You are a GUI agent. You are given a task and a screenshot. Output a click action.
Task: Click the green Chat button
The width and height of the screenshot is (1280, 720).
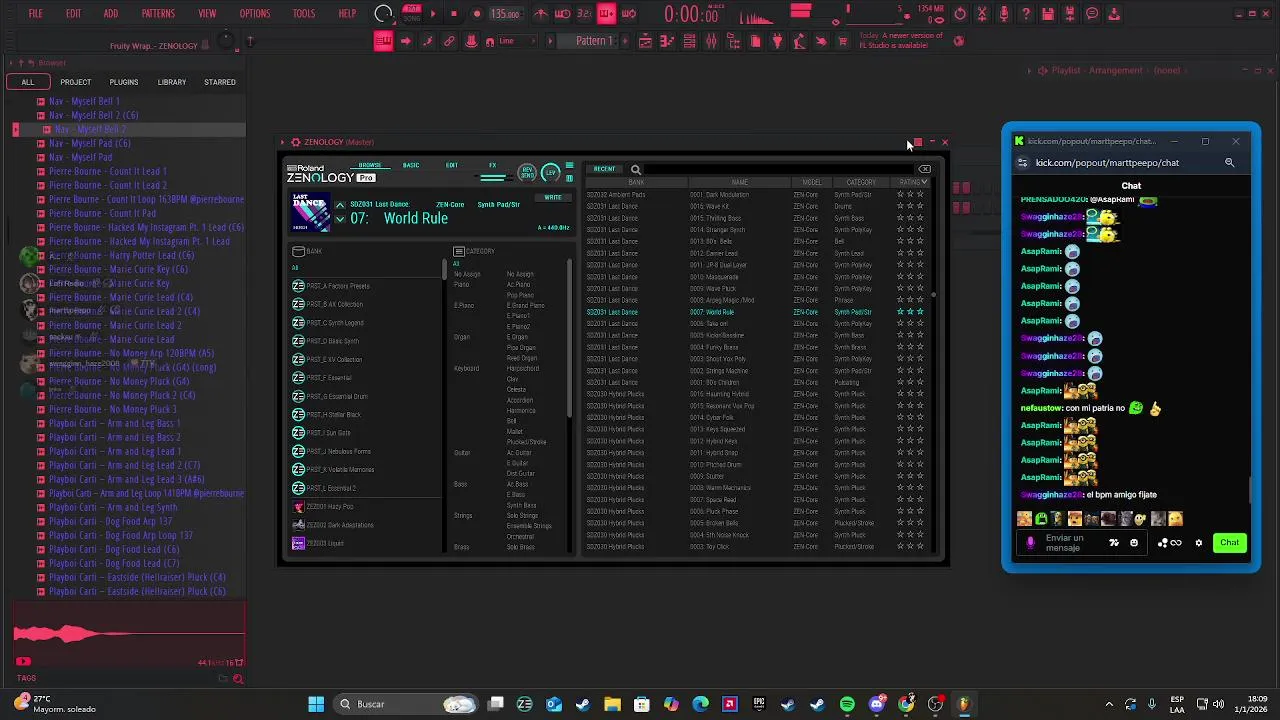(x=1229, y=543)
